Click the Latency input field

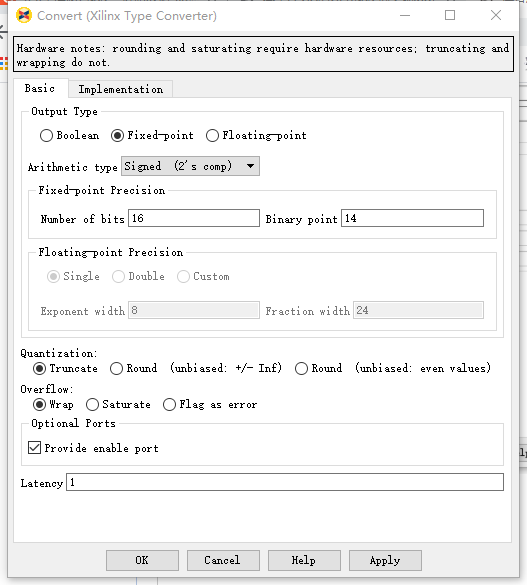point(285,482)
